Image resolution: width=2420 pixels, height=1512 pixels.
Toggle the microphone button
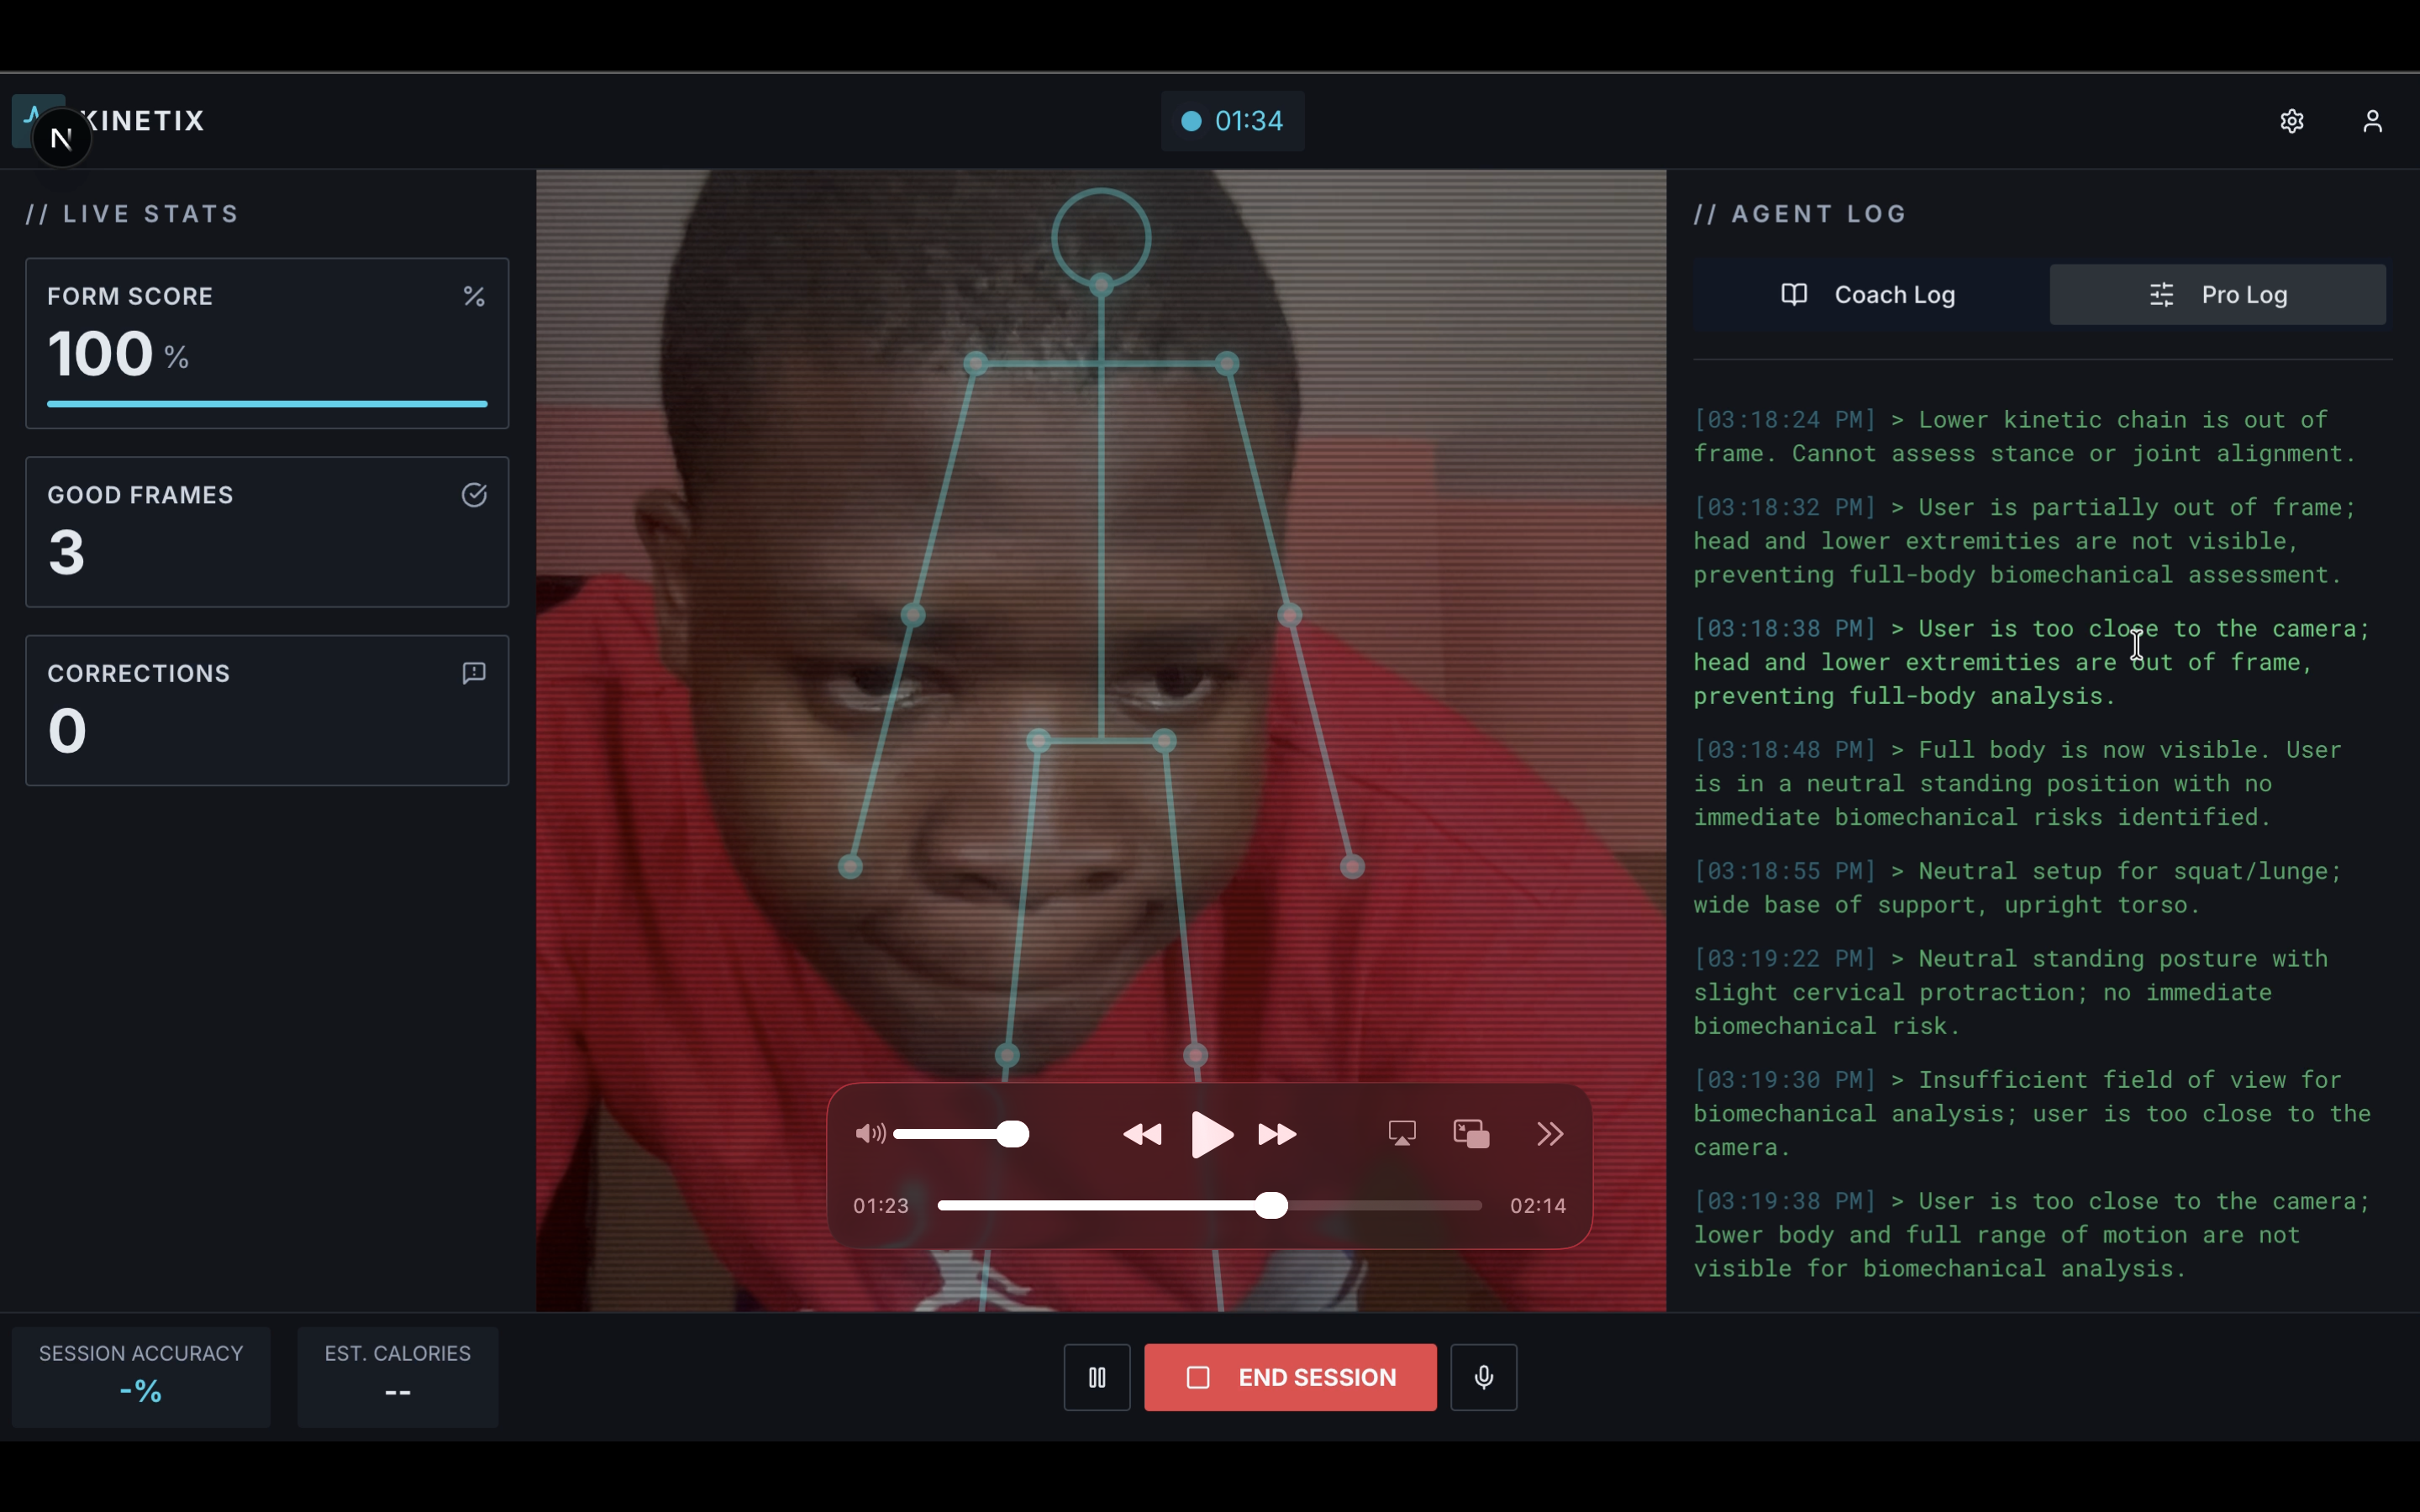[x=1483, y=1377]
